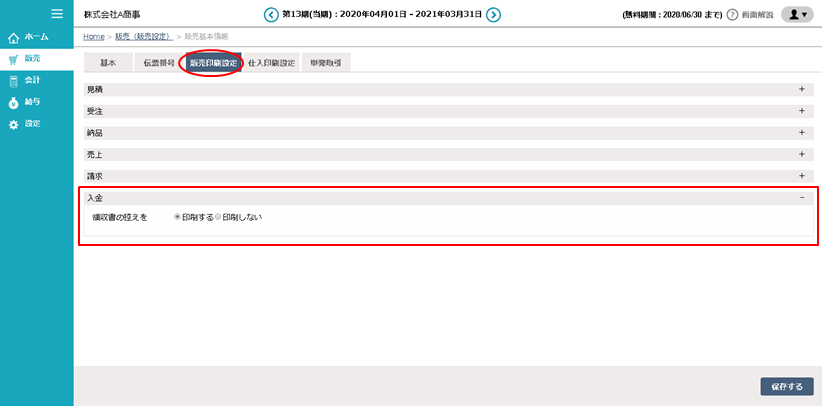This screenshot has width=822, height=406.
Task: Open the 会計 accounting sidebar item
Action: click(x=32, y=80)
